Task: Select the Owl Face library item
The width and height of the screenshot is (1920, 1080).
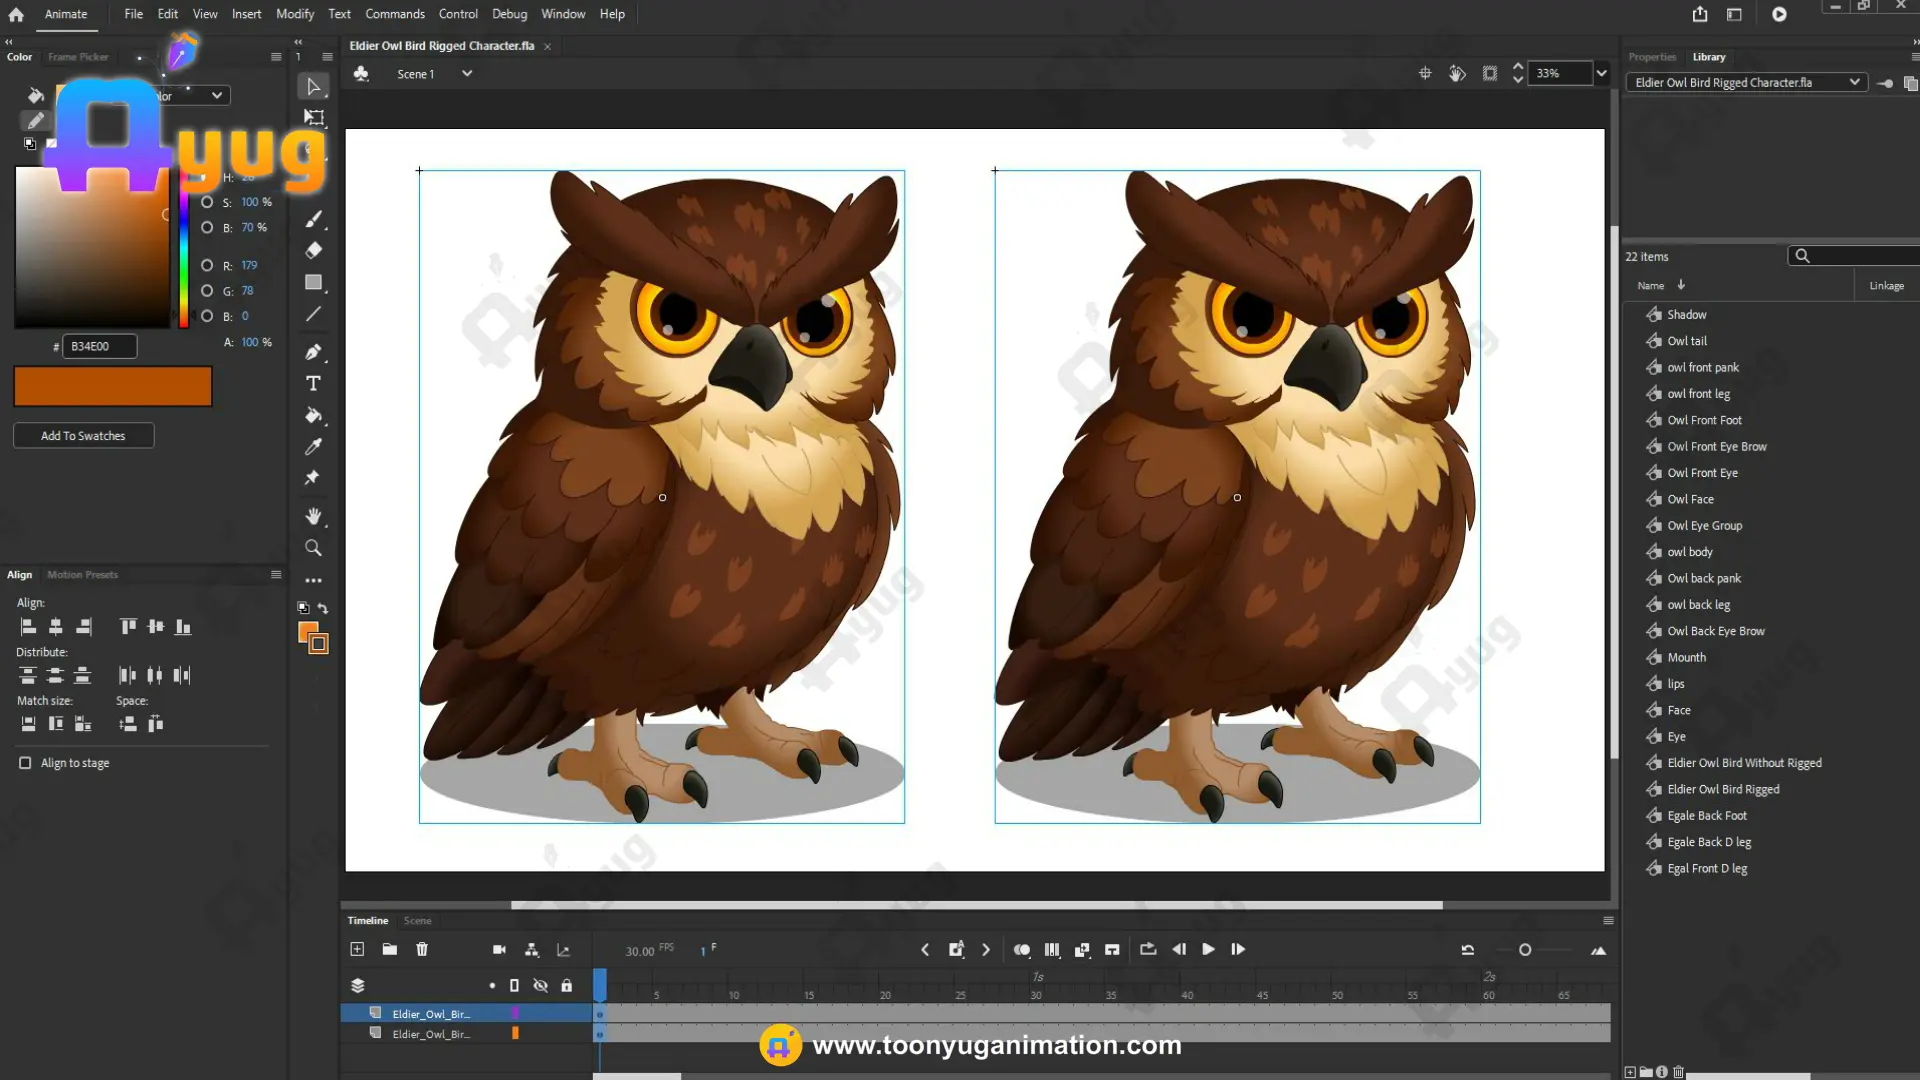Action: 1690,499
